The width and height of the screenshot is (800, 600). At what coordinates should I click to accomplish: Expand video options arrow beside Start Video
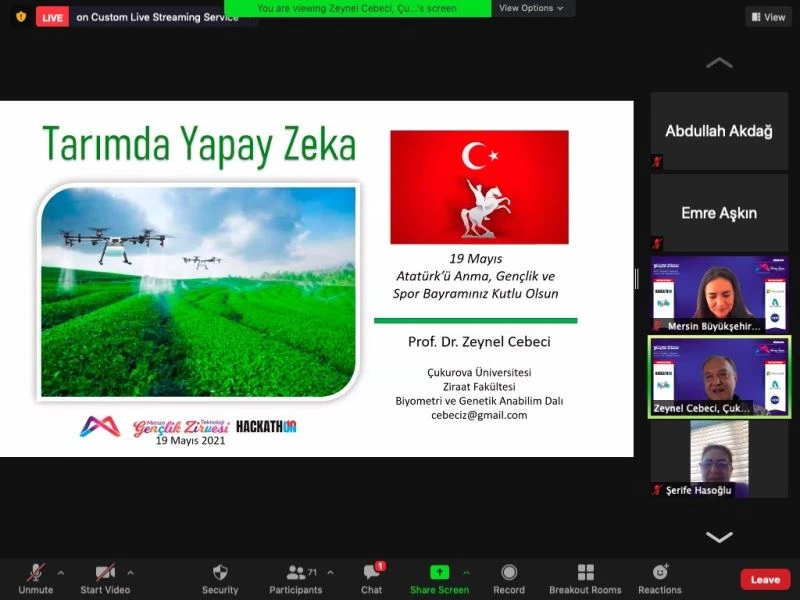(x=131, y=573)
